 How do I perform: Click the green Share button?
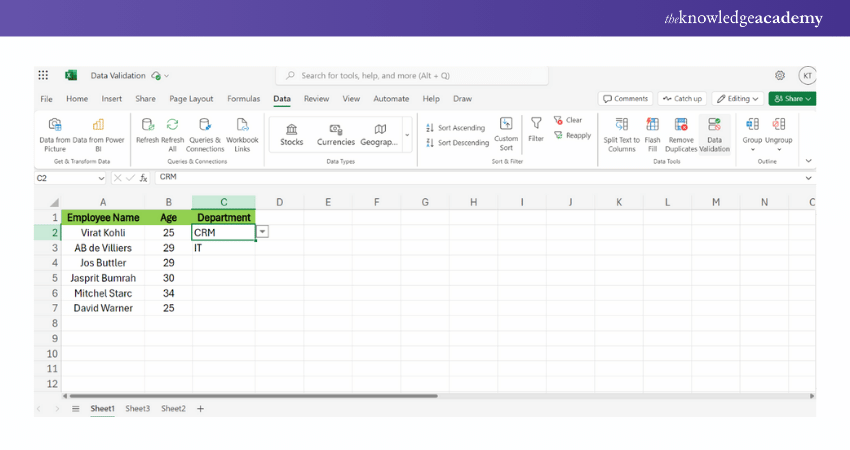point(792,99)
